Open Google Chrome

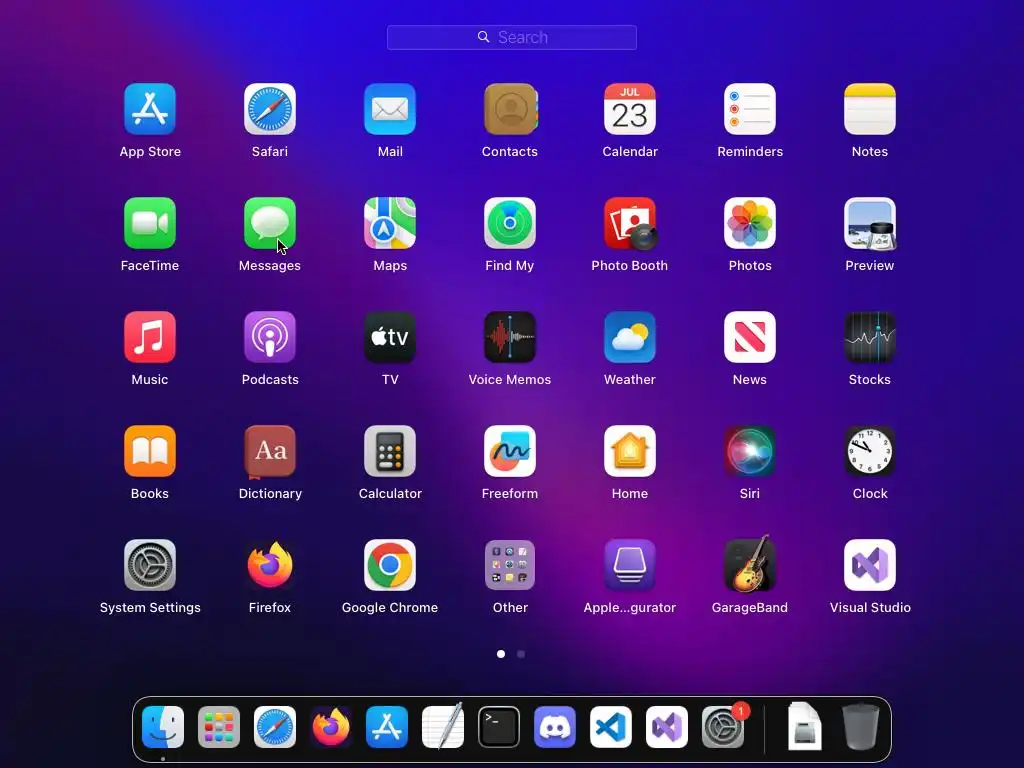tap(390, 565)
